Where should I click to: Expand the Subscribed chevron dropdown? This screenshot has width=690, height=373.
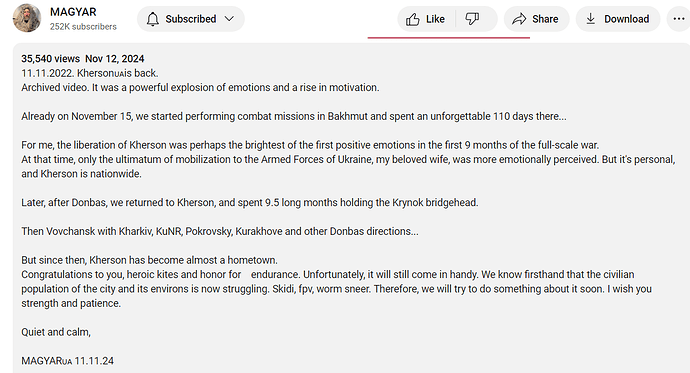pos(229,19)
